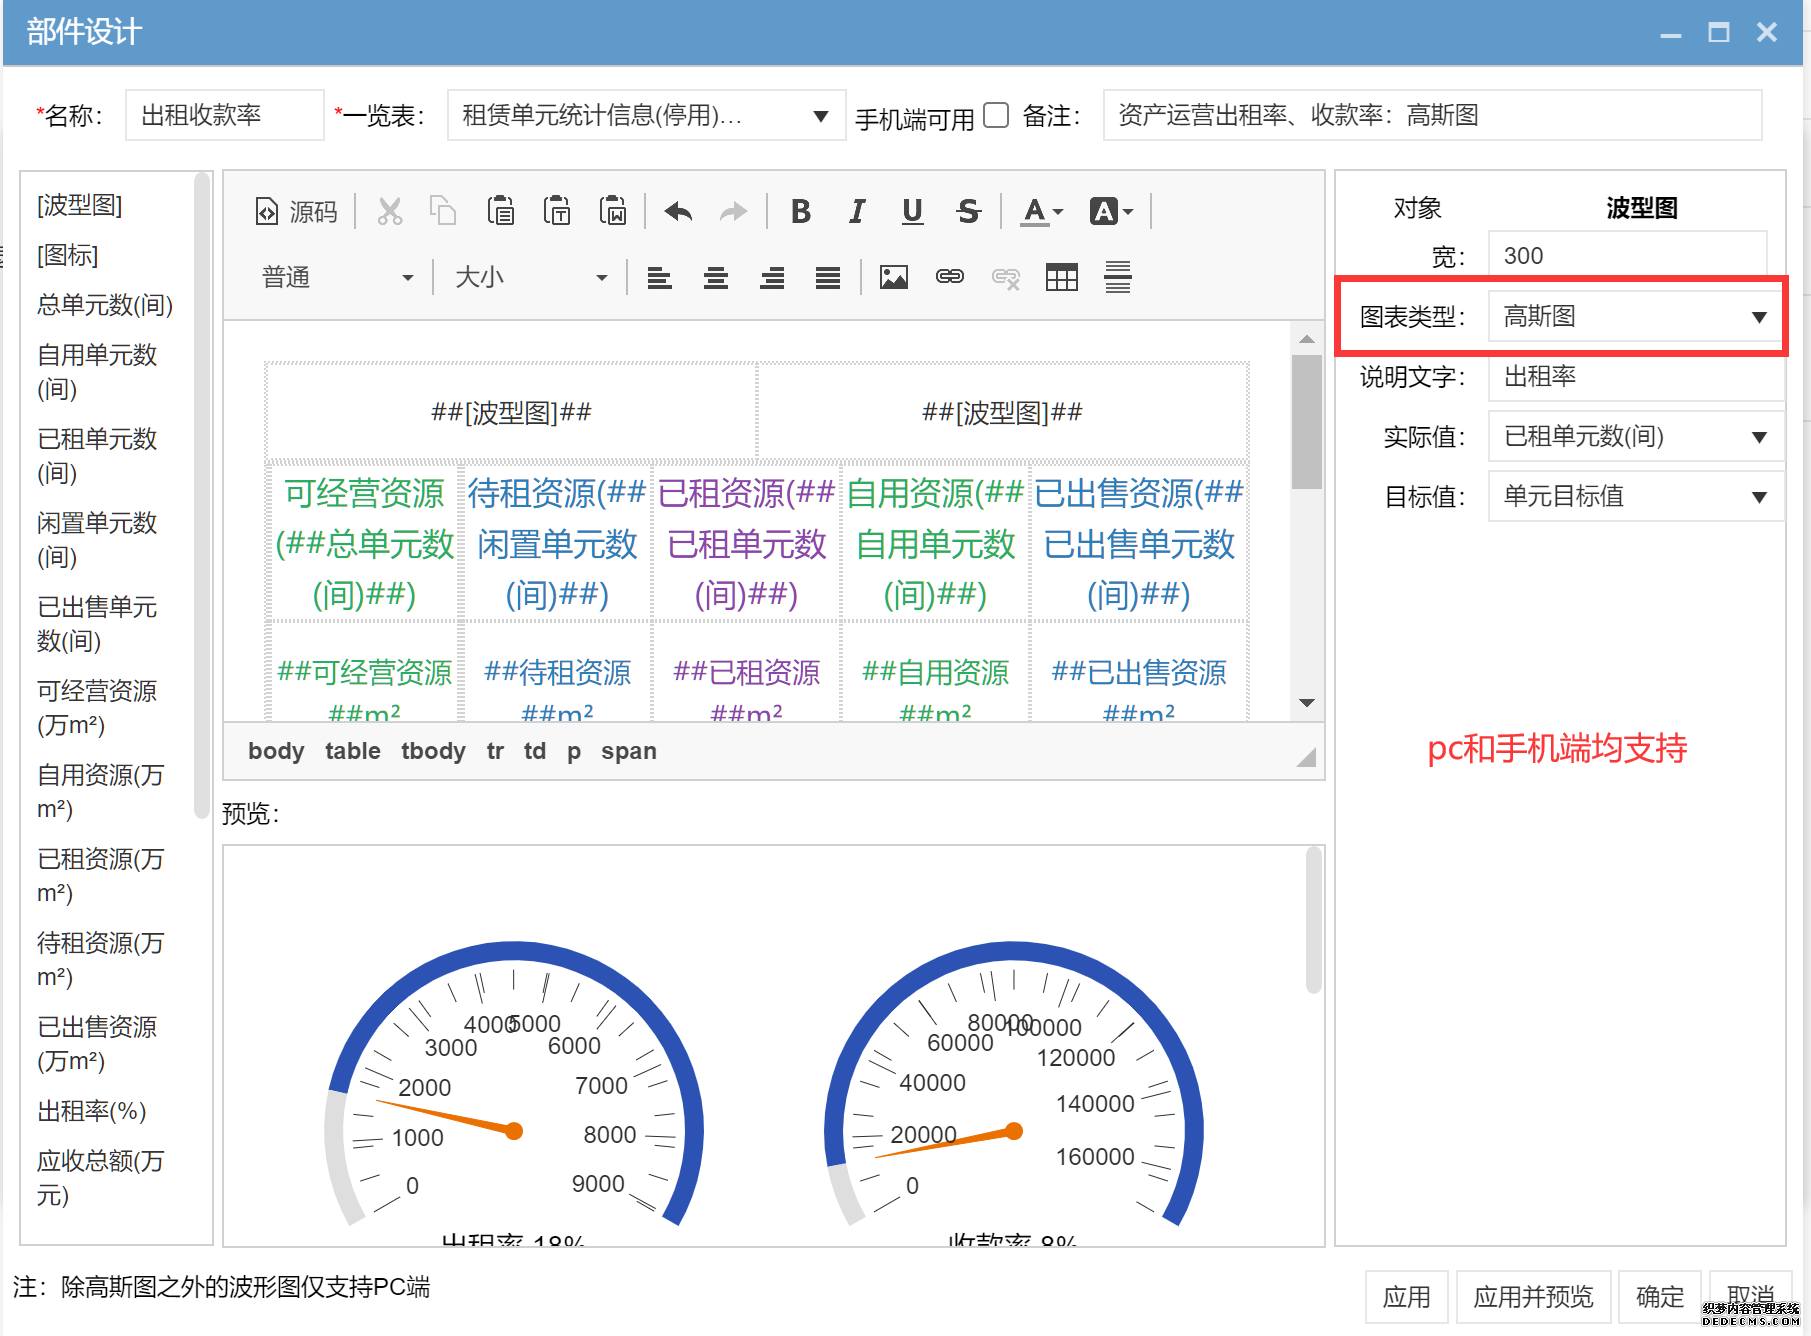Select 总单元数(间) in the field list
Viewport: 1811px width, 1336px height.
(x=105, y=305)
